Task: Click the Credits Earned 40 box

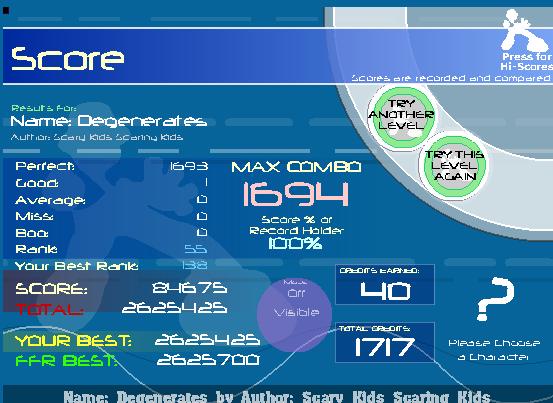Action: coord(385,285)
